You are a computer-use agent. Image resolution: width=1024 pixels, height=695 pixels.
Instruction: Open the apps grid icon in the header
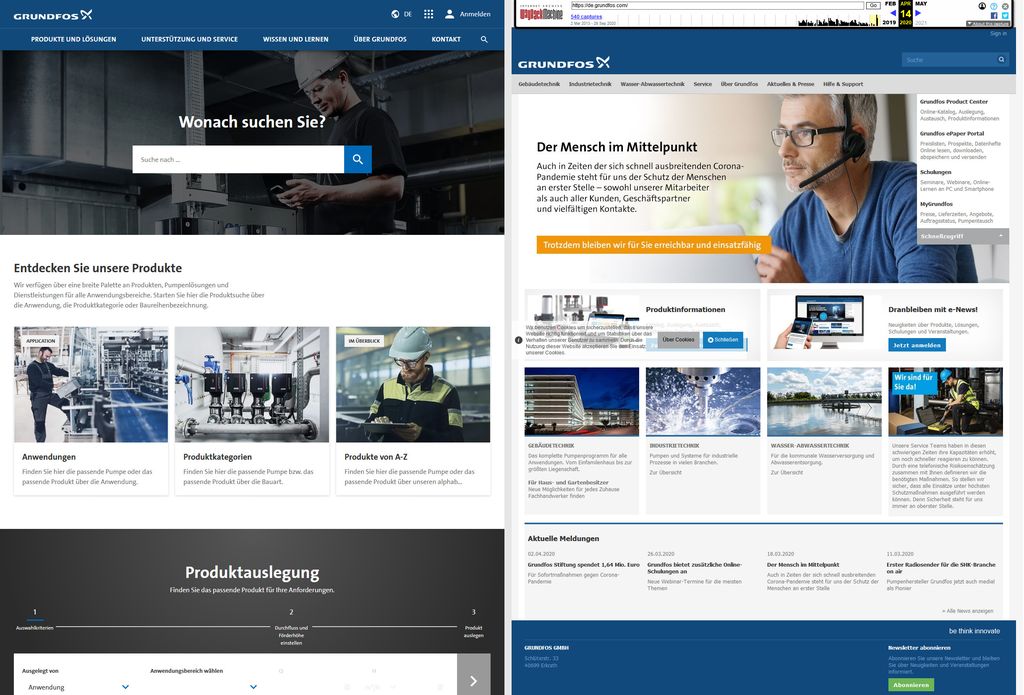[428, 14]
